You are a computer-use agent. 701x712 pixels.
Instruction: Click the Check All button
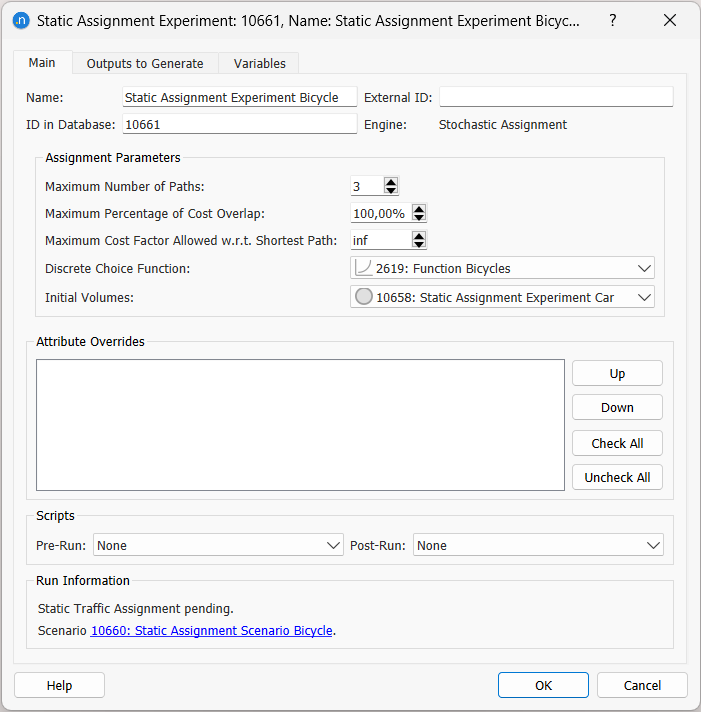(617, 443)
